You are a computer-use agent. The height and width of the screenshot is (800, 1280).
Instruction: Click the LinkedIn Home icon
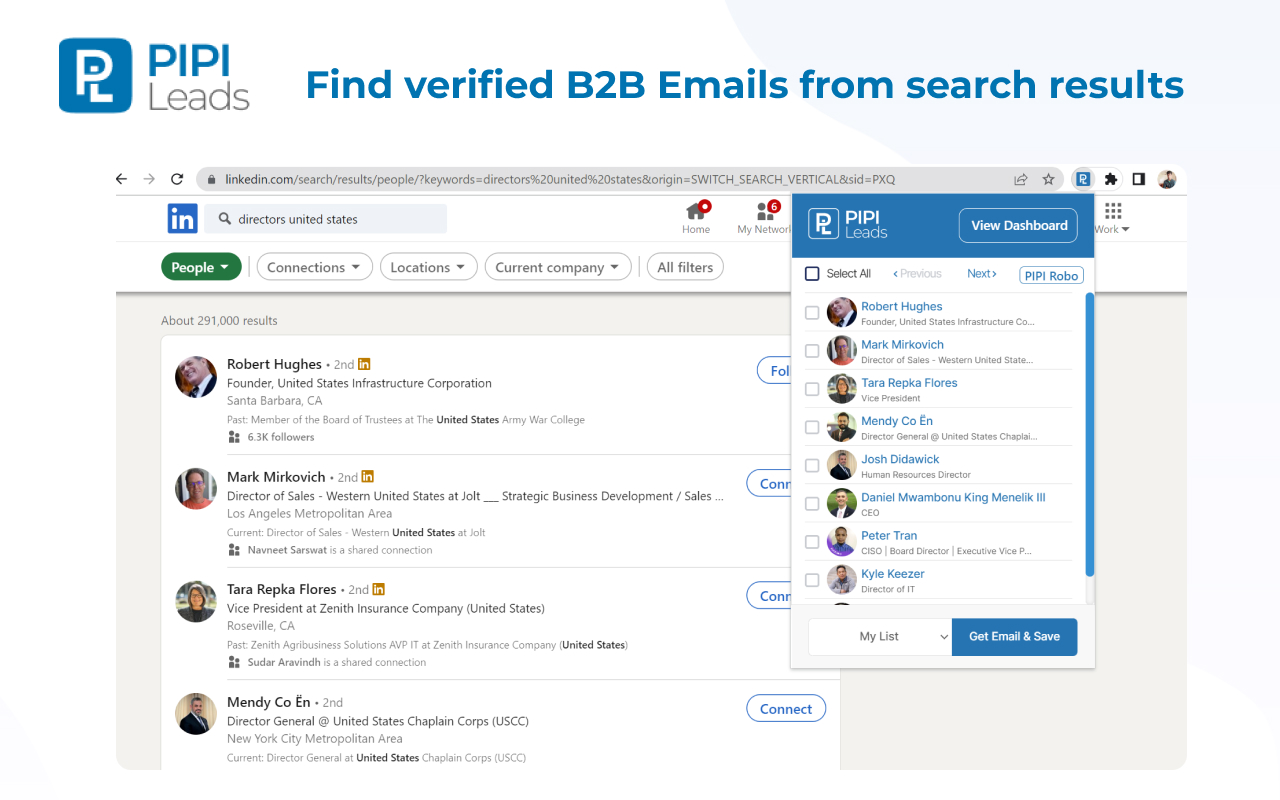coord(696,213)
